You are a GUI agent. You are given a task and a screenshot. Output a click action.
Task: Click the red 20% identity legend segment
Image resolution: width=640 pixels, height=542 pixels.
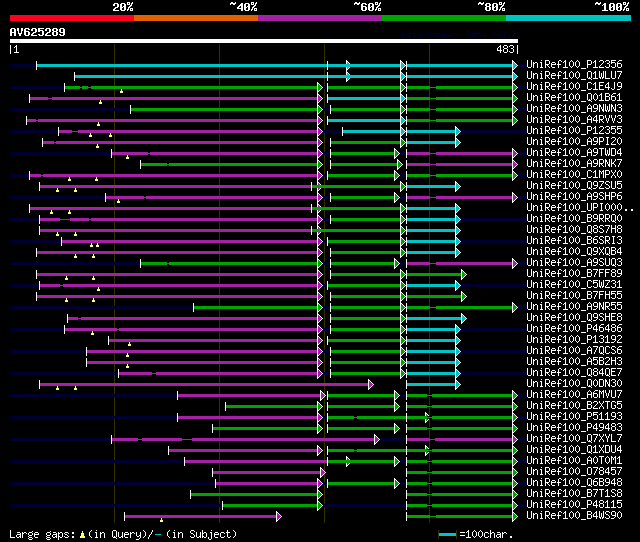click(72, 18)
